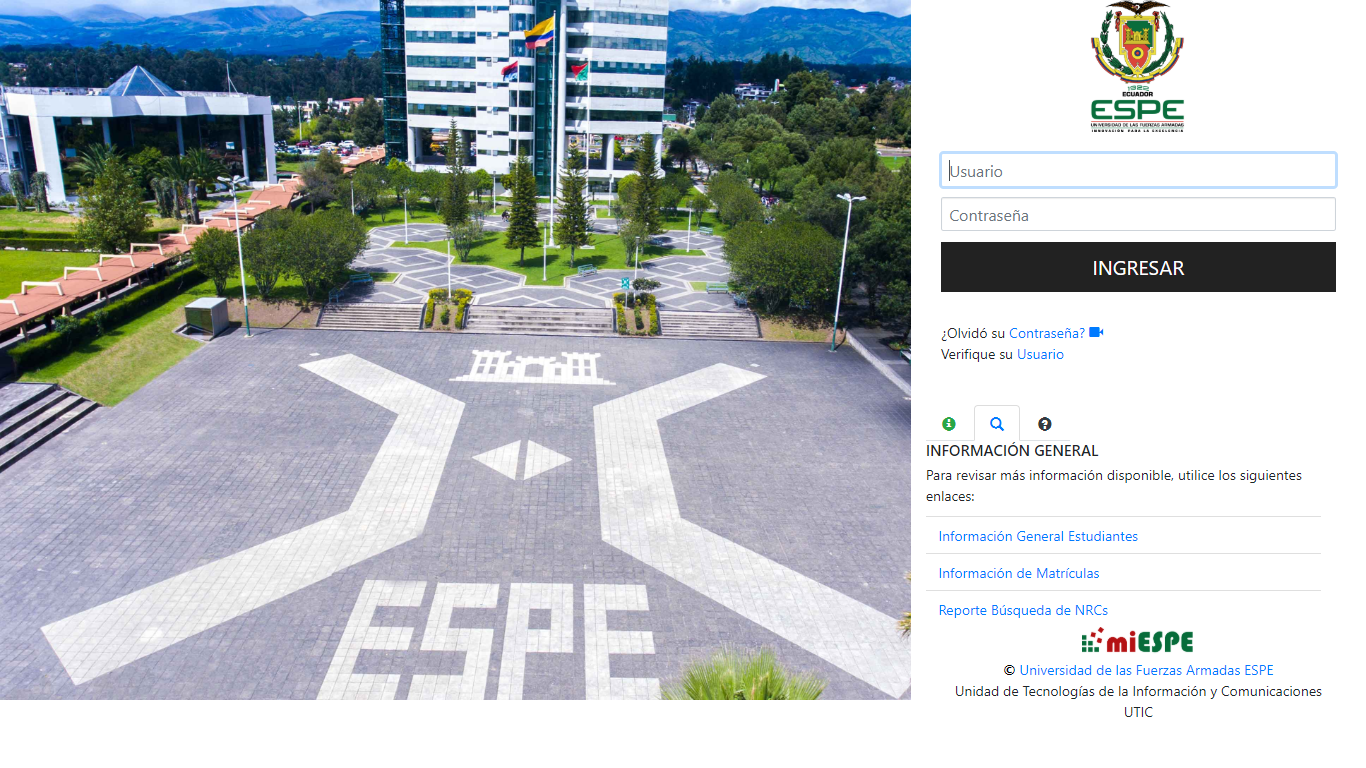
Task: Click the blue magnifying glass search icon
Action: click(x=996, y=424)
